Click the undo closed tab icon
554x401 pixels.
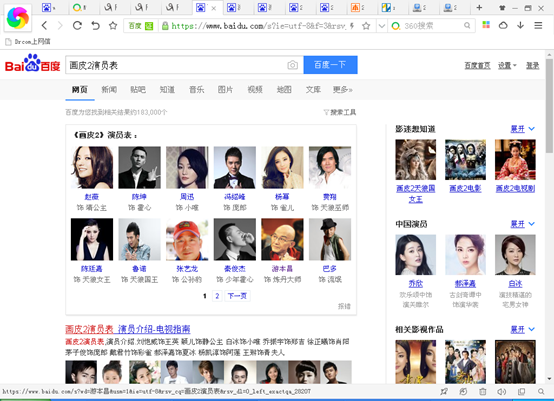[95, 25]
